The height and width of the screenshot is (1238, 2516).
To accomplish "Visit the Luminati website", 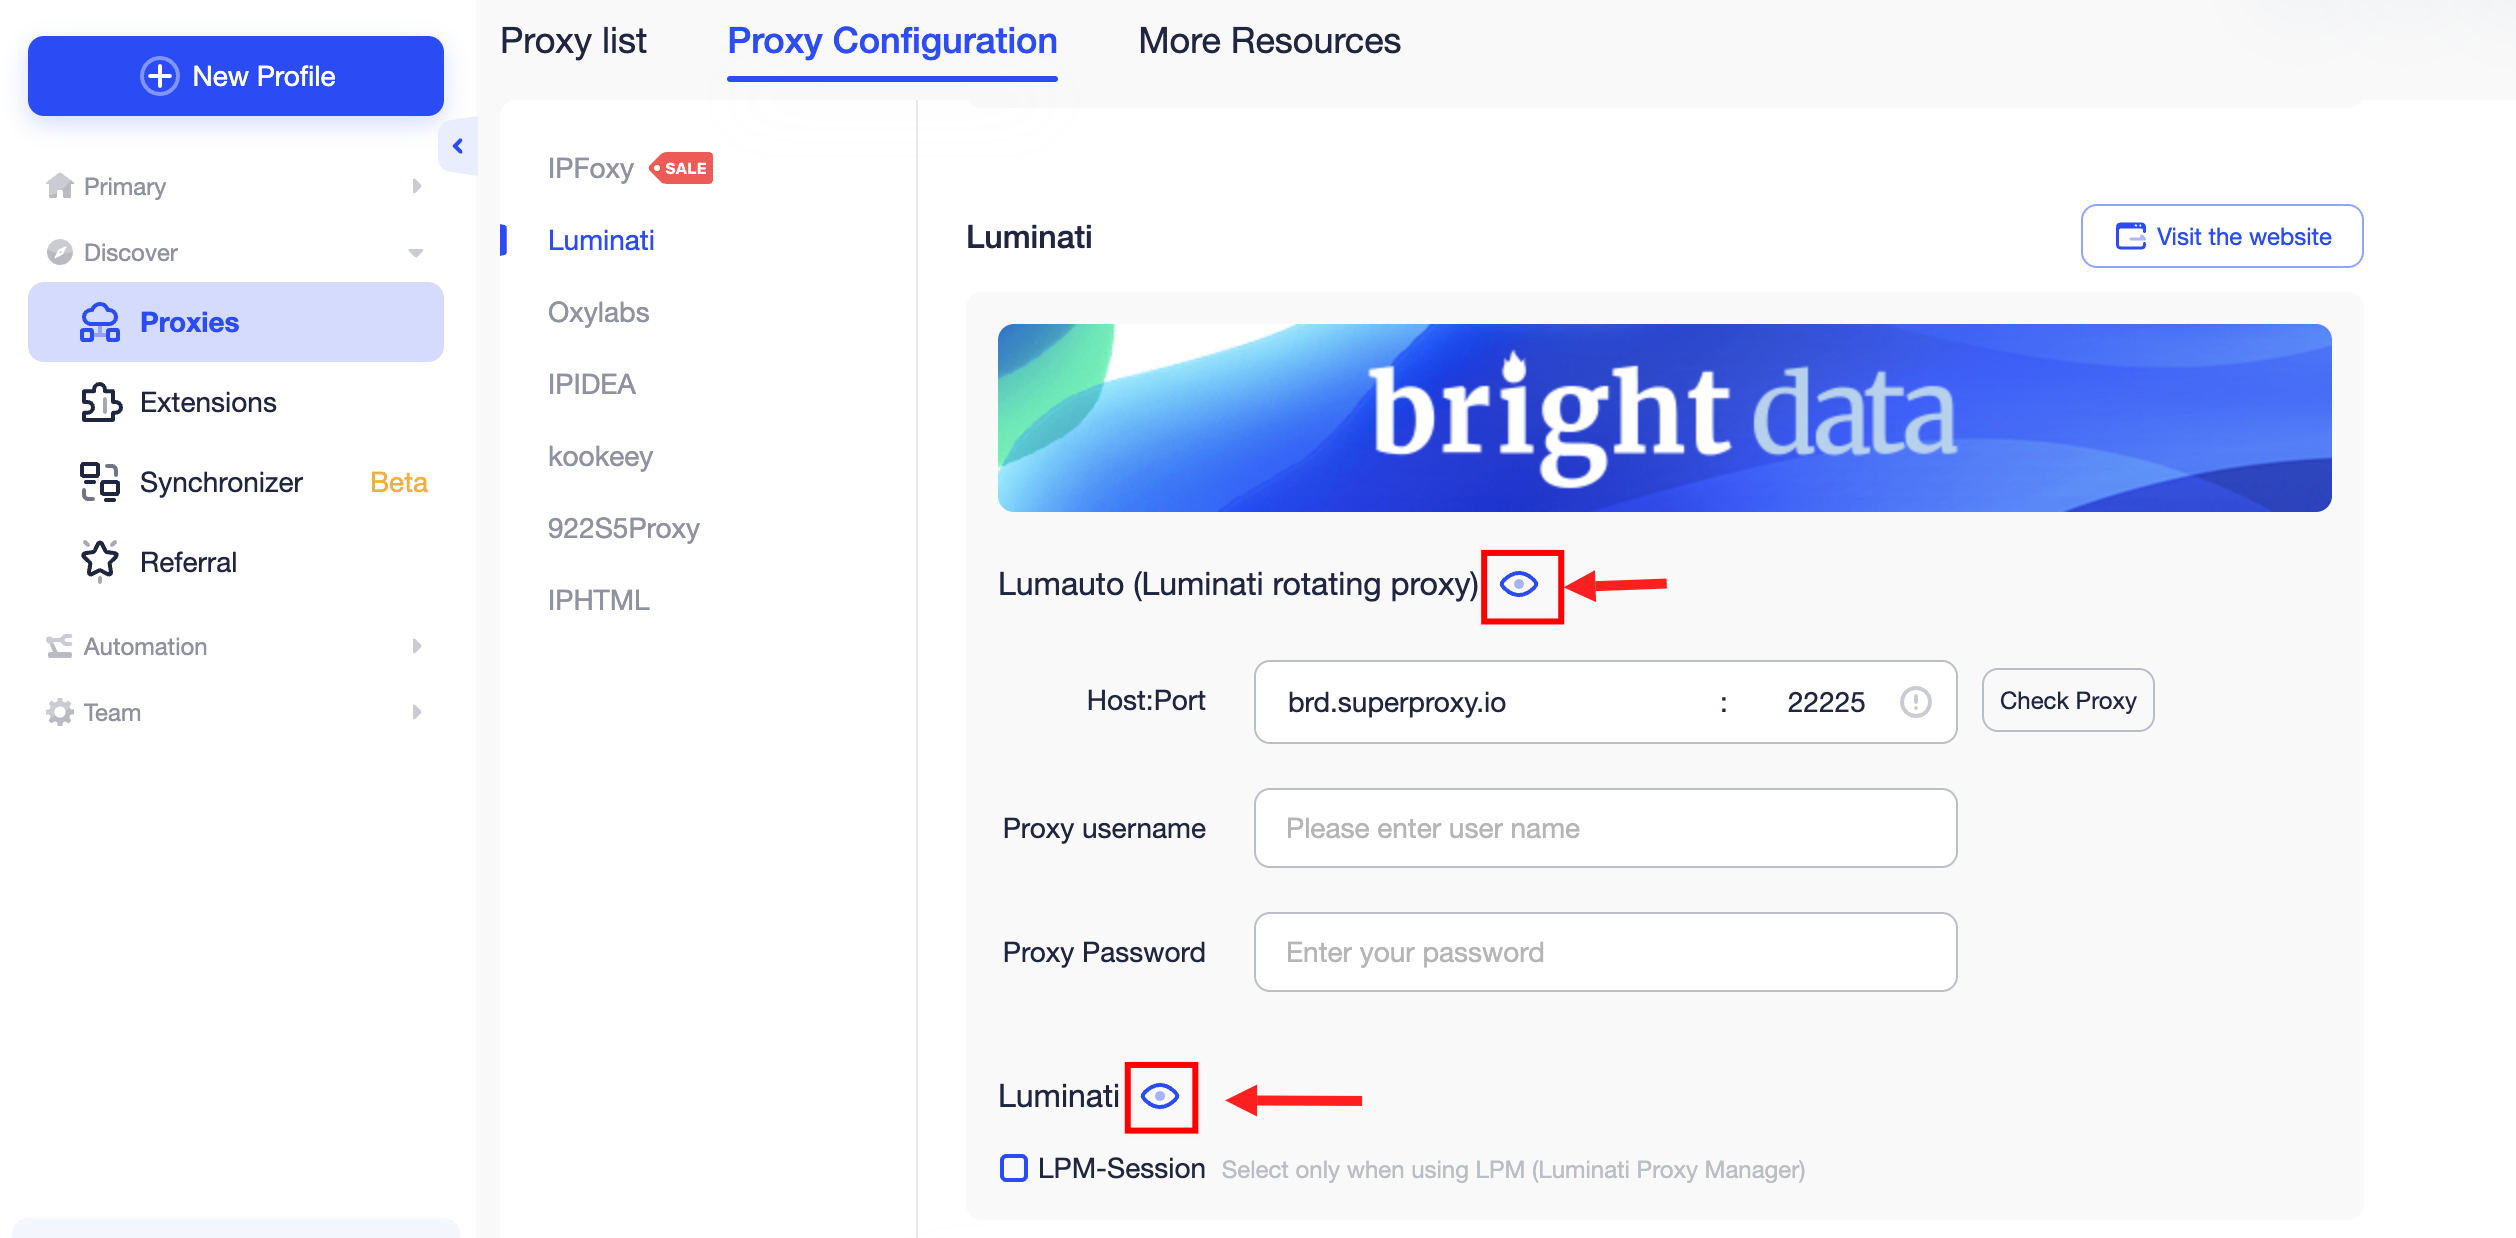I will [x=2221, y=236].
